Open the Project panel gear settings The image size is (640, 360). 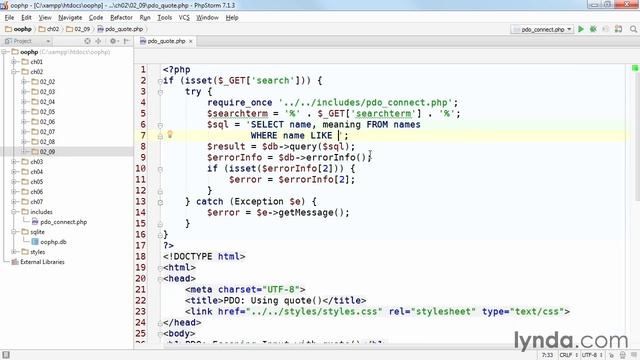click(113, 41)
